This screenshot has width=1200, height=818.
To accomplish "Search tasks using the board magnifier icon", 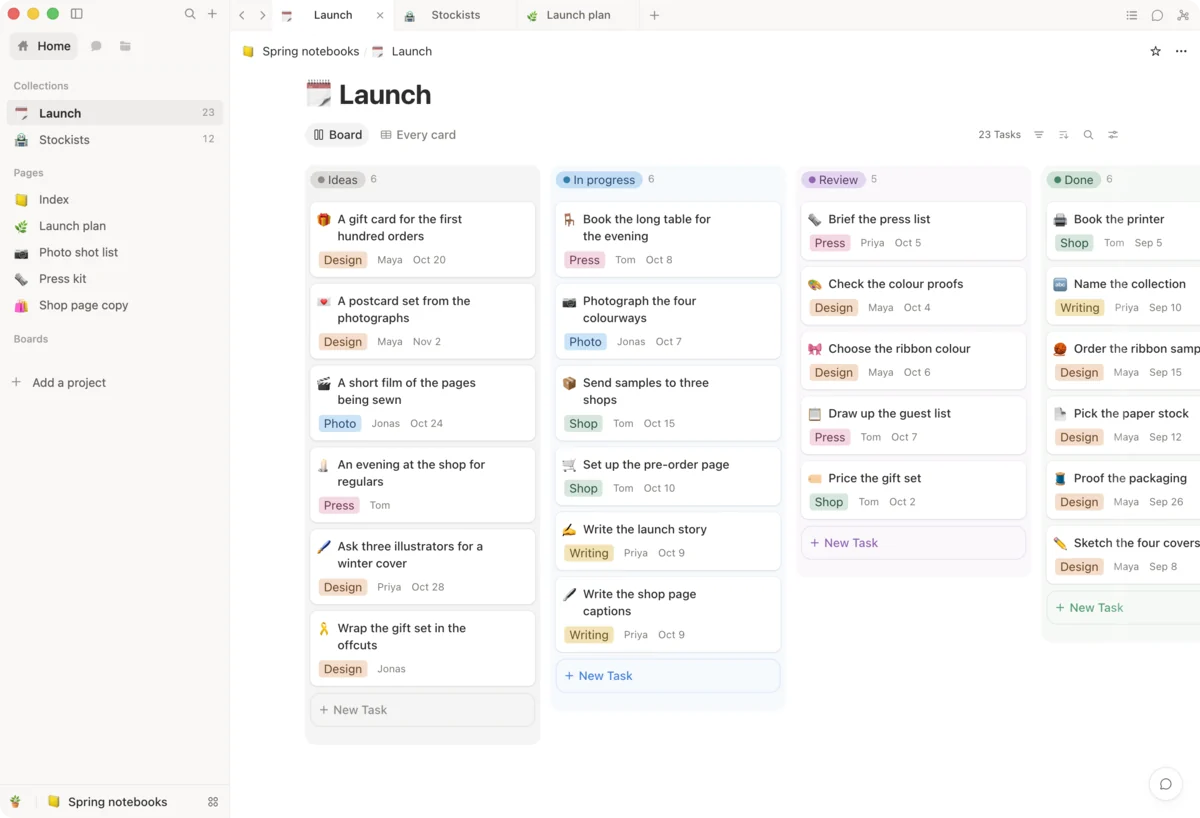I will [1088, 135].
